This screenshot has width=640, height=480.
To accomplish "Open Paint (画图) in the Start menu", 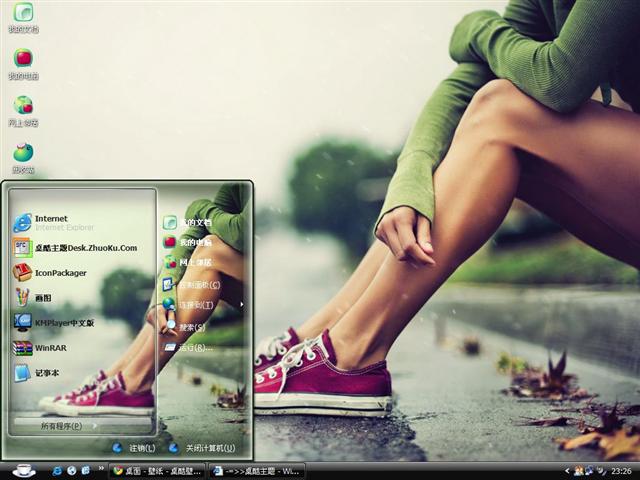I will click(x=33, y=298).
